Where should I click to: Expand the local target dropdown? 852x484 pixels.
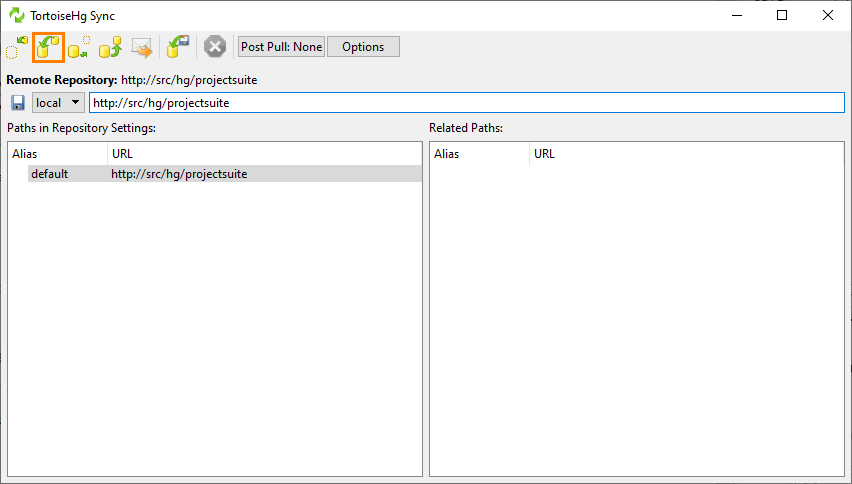[58, 103]
